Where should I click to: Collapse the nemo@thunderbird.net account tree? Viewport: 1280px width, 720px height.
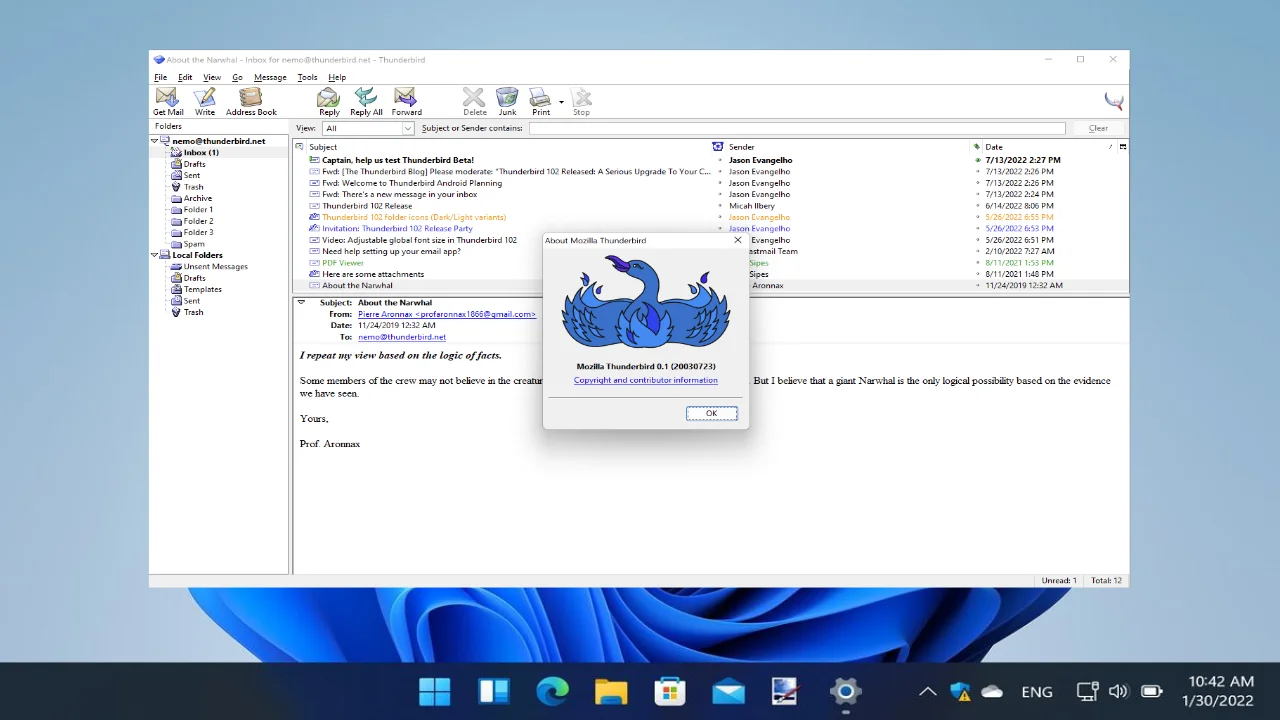[155, 141]
